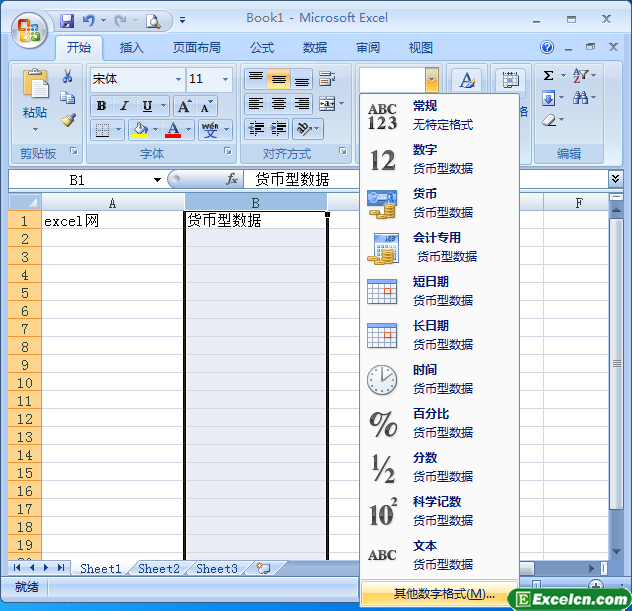Expand the formula bar
Image resolution: width=632 pixels, height=611 pixels.
coord(615,179)
